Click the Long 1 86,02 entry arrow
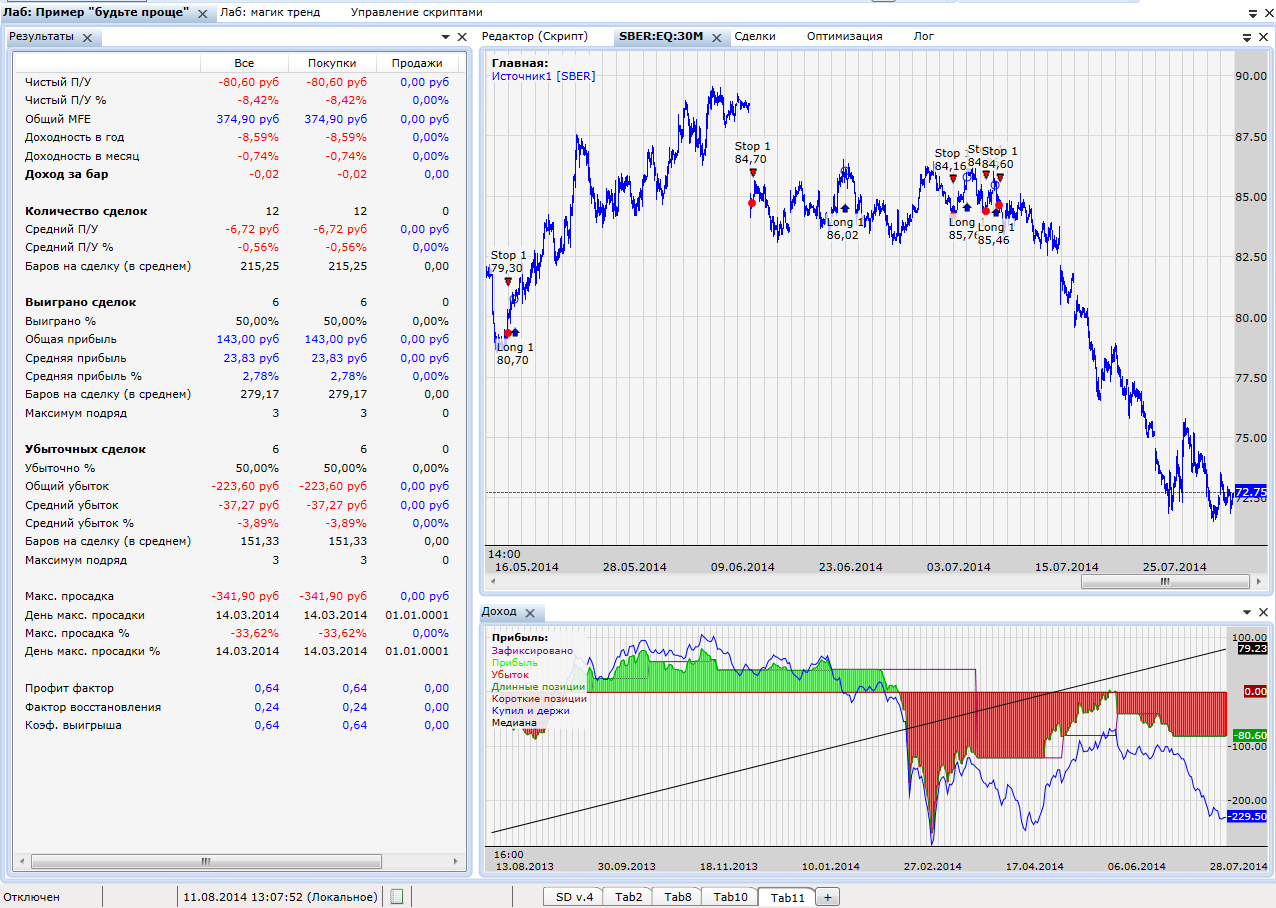 845,209
